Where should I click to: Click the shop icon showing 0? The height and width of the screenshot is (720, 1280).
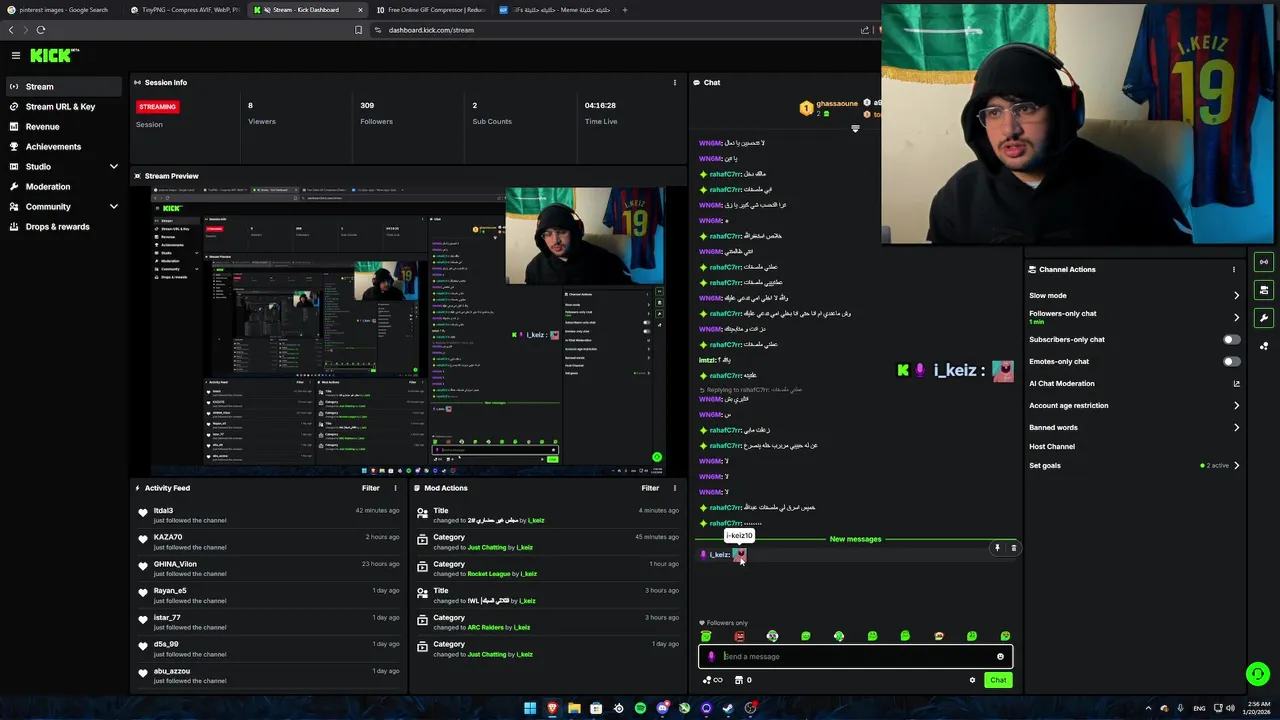pyautogui.click(x=743, y=680)
